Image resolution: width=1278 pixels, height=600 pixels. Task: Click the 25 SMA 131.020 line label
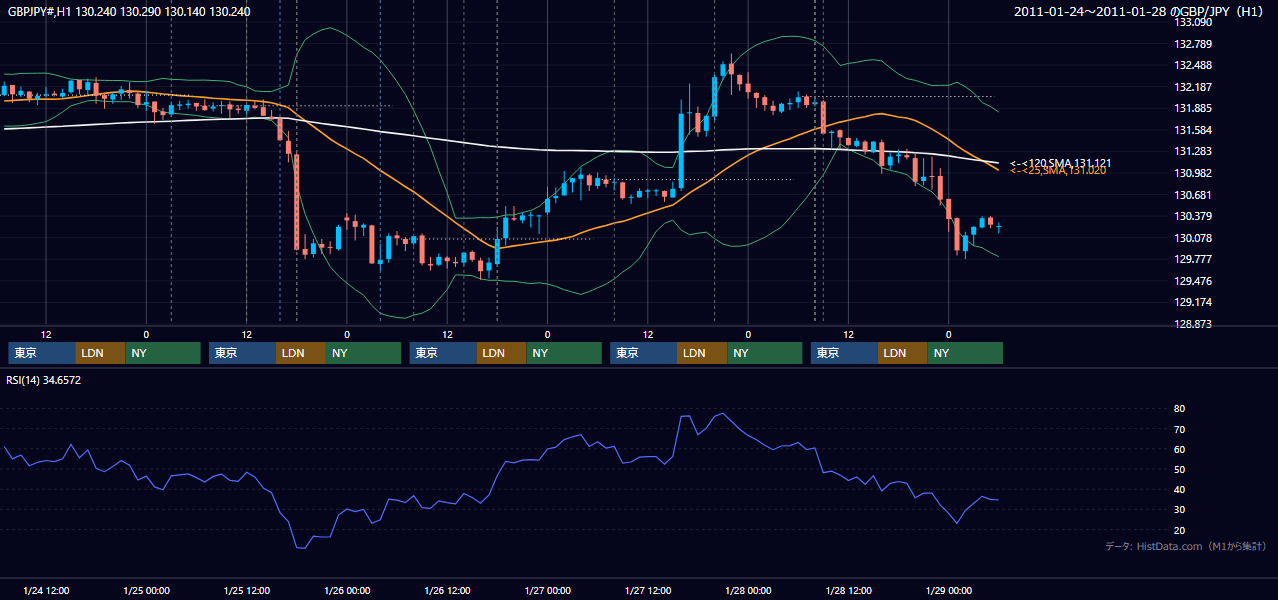click(1058, 171)
